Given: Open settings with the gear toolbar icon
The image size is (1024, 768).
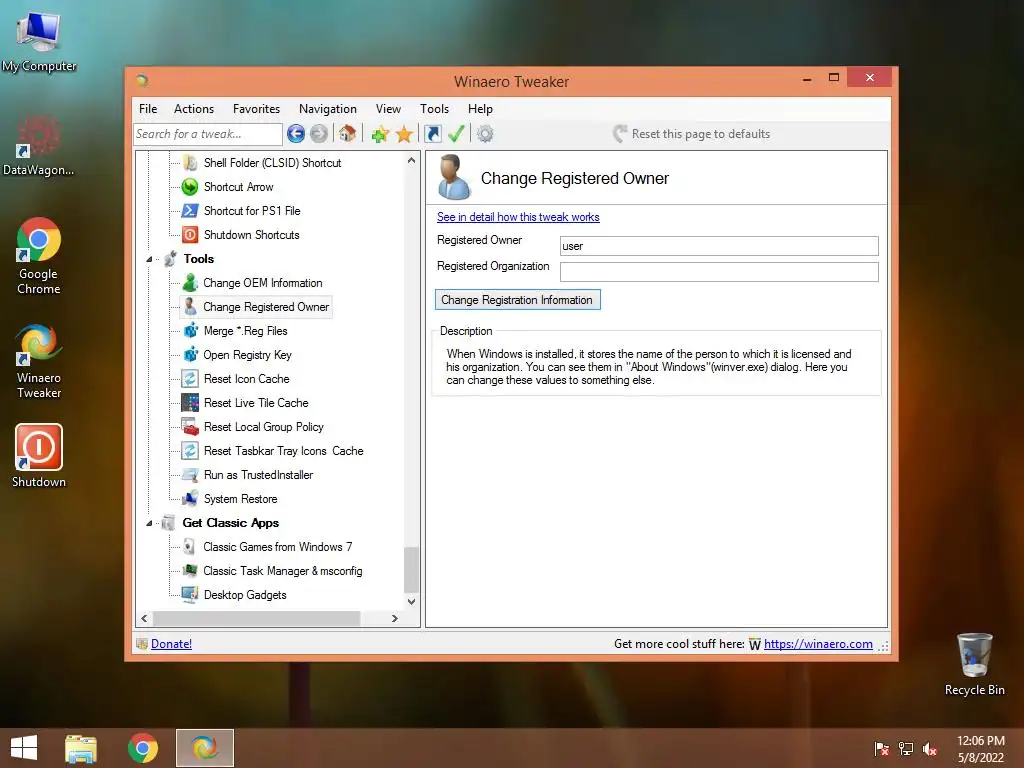Looking at the screenshot, I should point(485,134).
